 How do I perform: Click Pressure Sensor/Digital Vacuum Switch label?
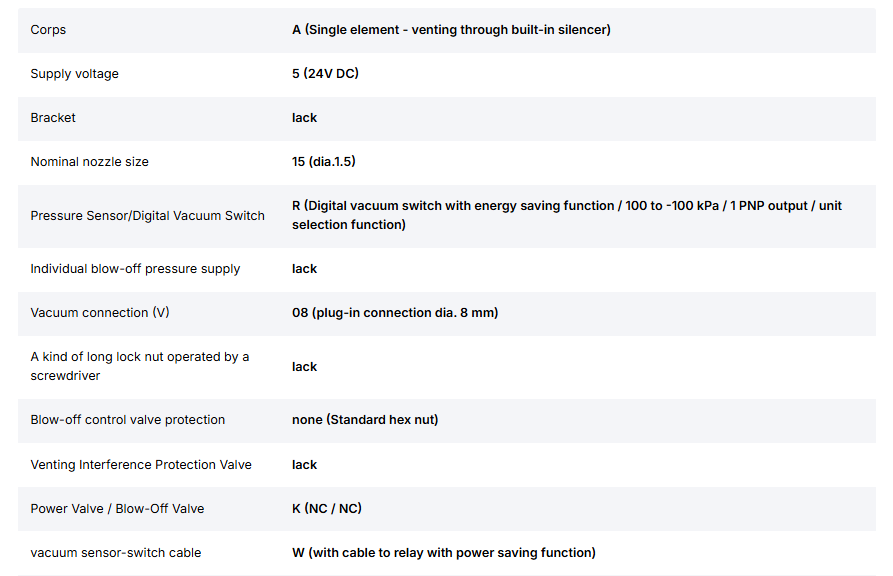pyautogui.click(x=148, y=216)
